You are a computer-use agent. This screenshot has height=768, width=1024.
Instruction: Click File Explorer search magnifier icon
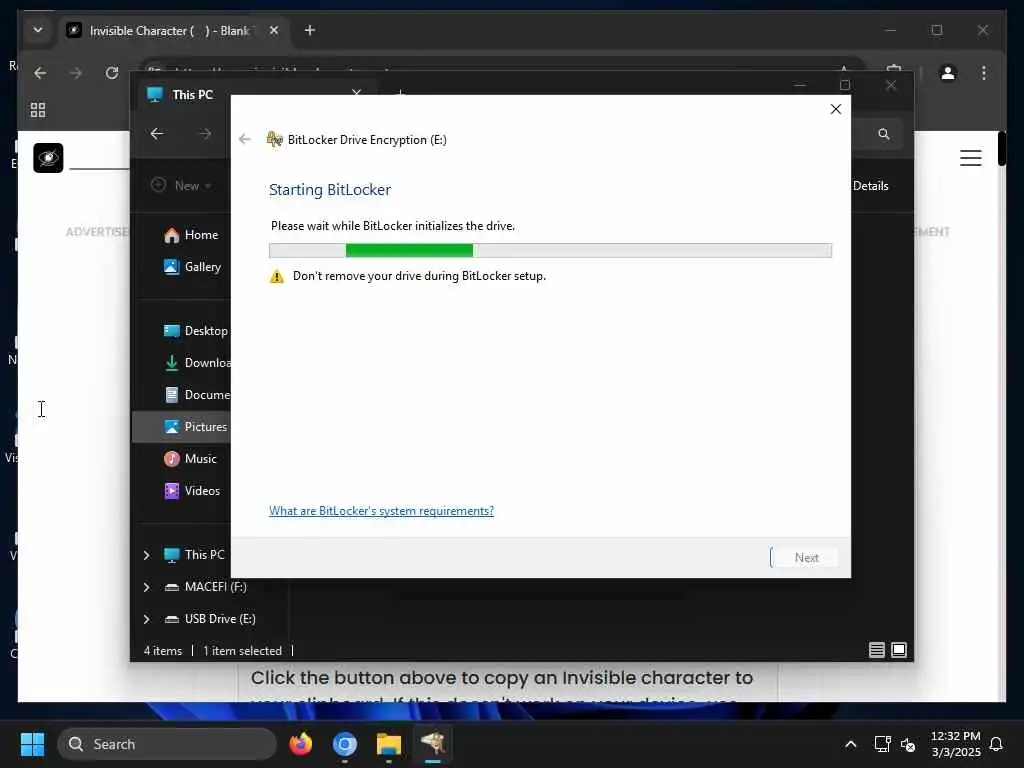[884, 134]
